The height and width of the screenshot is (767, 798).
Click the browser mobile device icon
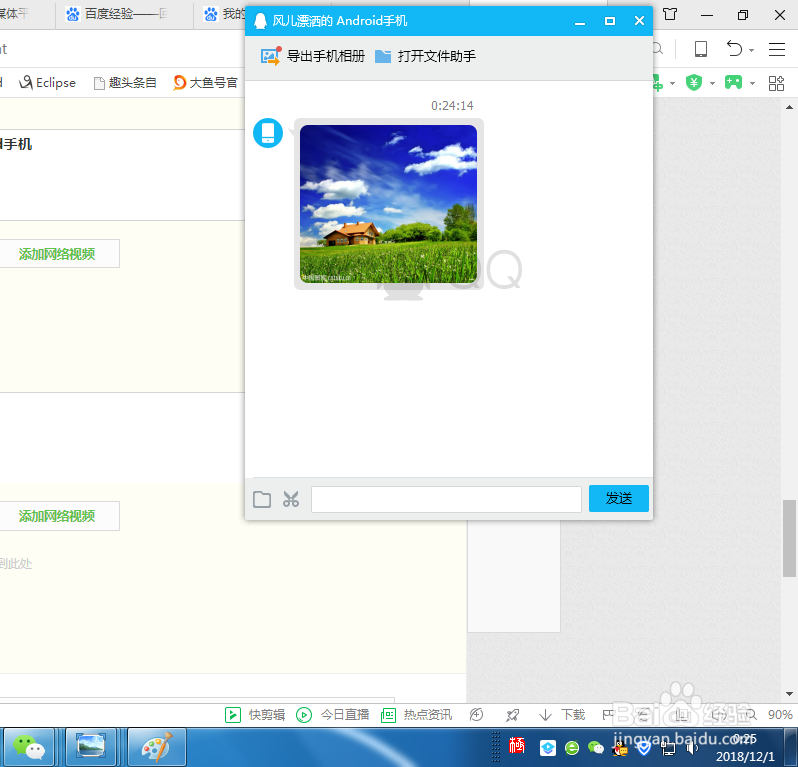(701, 49)
